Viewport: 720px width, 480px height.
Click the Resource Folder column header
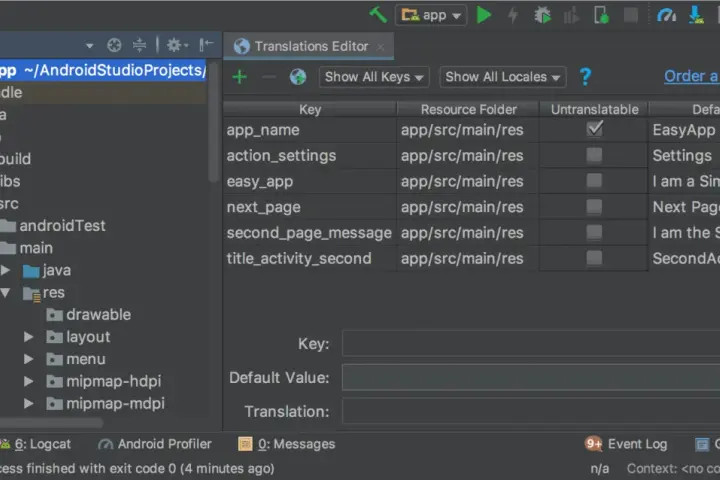(468, 109)
